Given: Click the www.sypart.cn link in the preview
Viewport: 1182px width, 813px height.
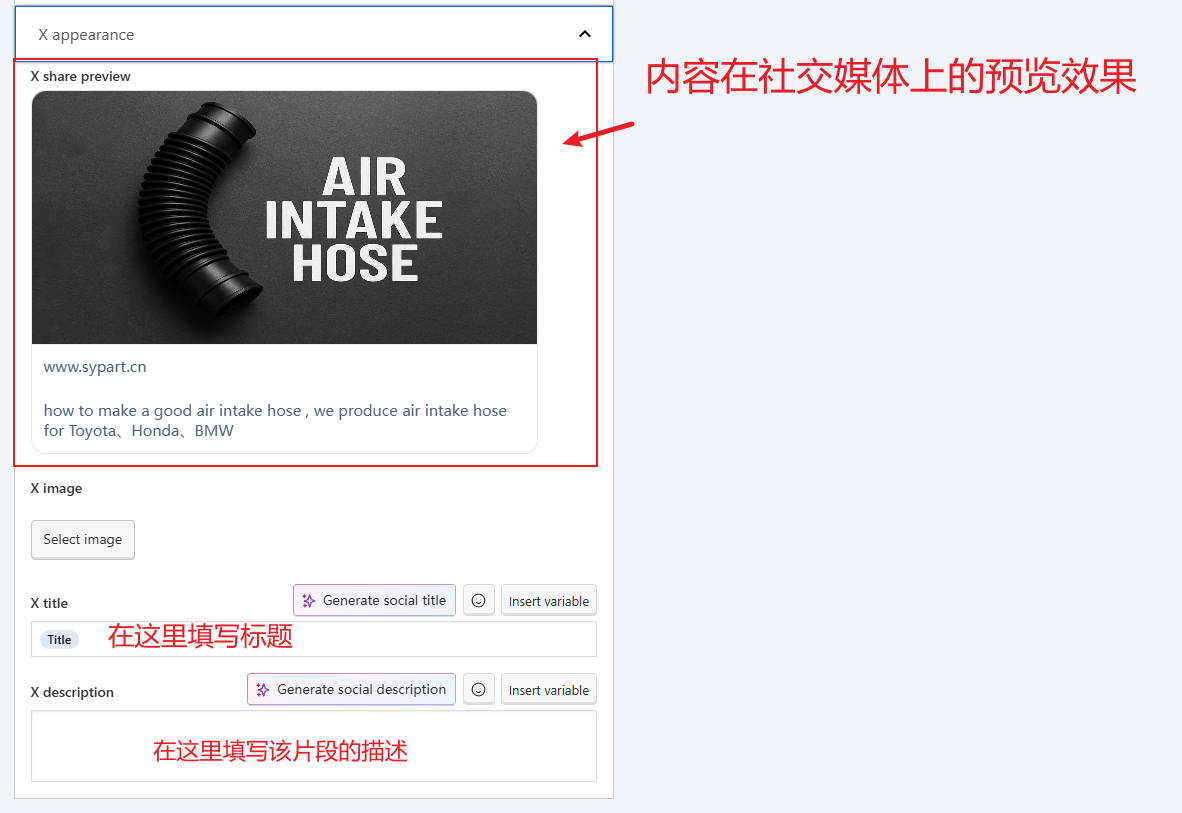Looking at the screenshot, I should pyautogui.click(x=95, y=367).
